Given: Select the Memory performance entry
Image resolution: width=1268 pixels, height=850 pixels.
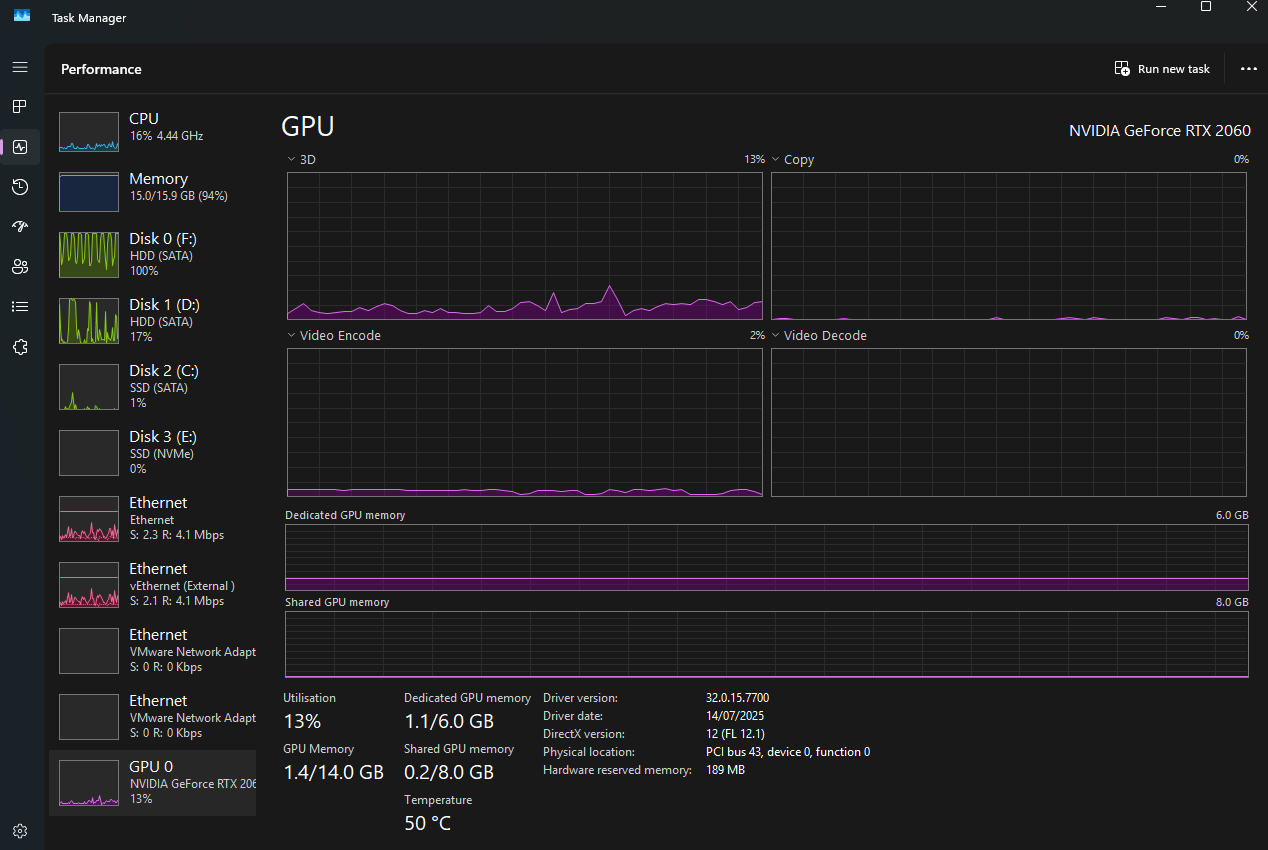Looking at the screenshot, I should 152,191.
